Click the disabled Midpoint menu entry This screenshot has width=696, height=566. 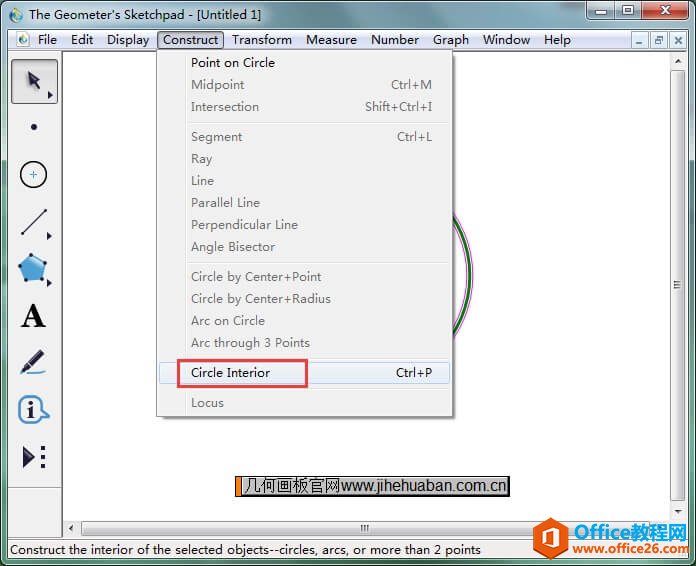(x=304, y=84)
